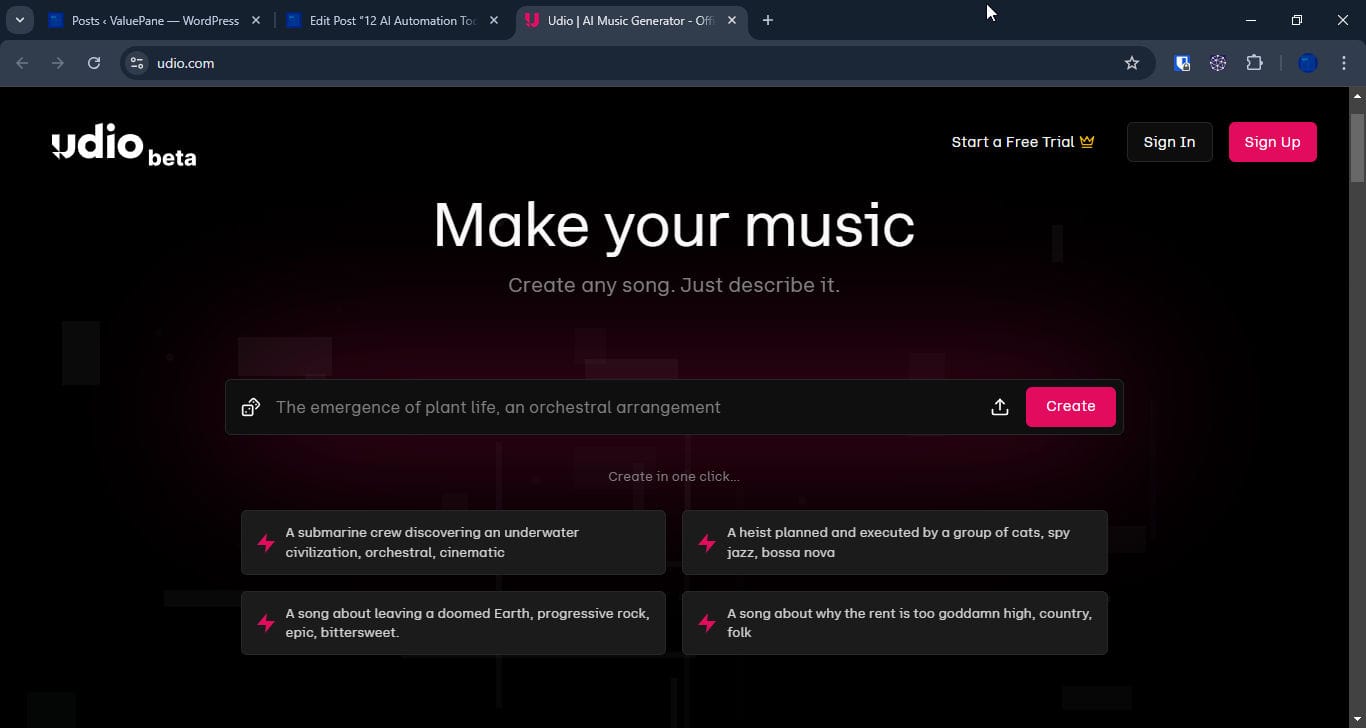
Task: Close the Udio AI Music Generator tab
Action: pos(732,20)
